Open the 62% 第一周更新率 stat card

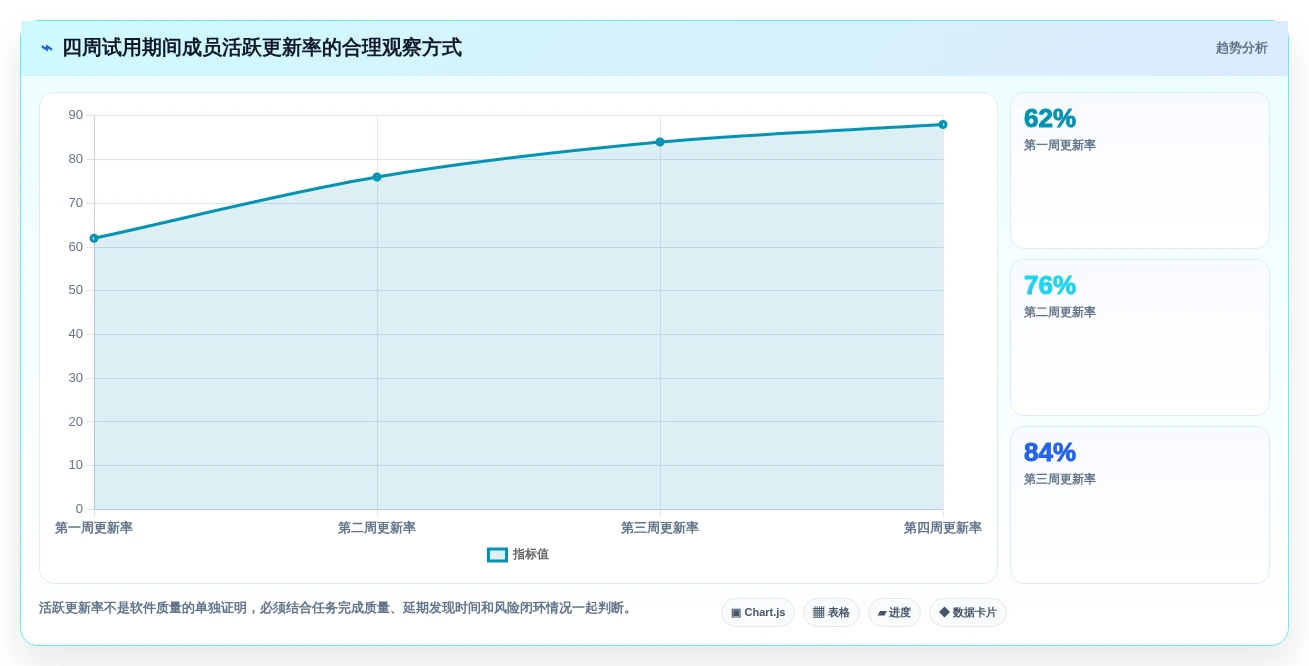click(x=1140, y=171)
